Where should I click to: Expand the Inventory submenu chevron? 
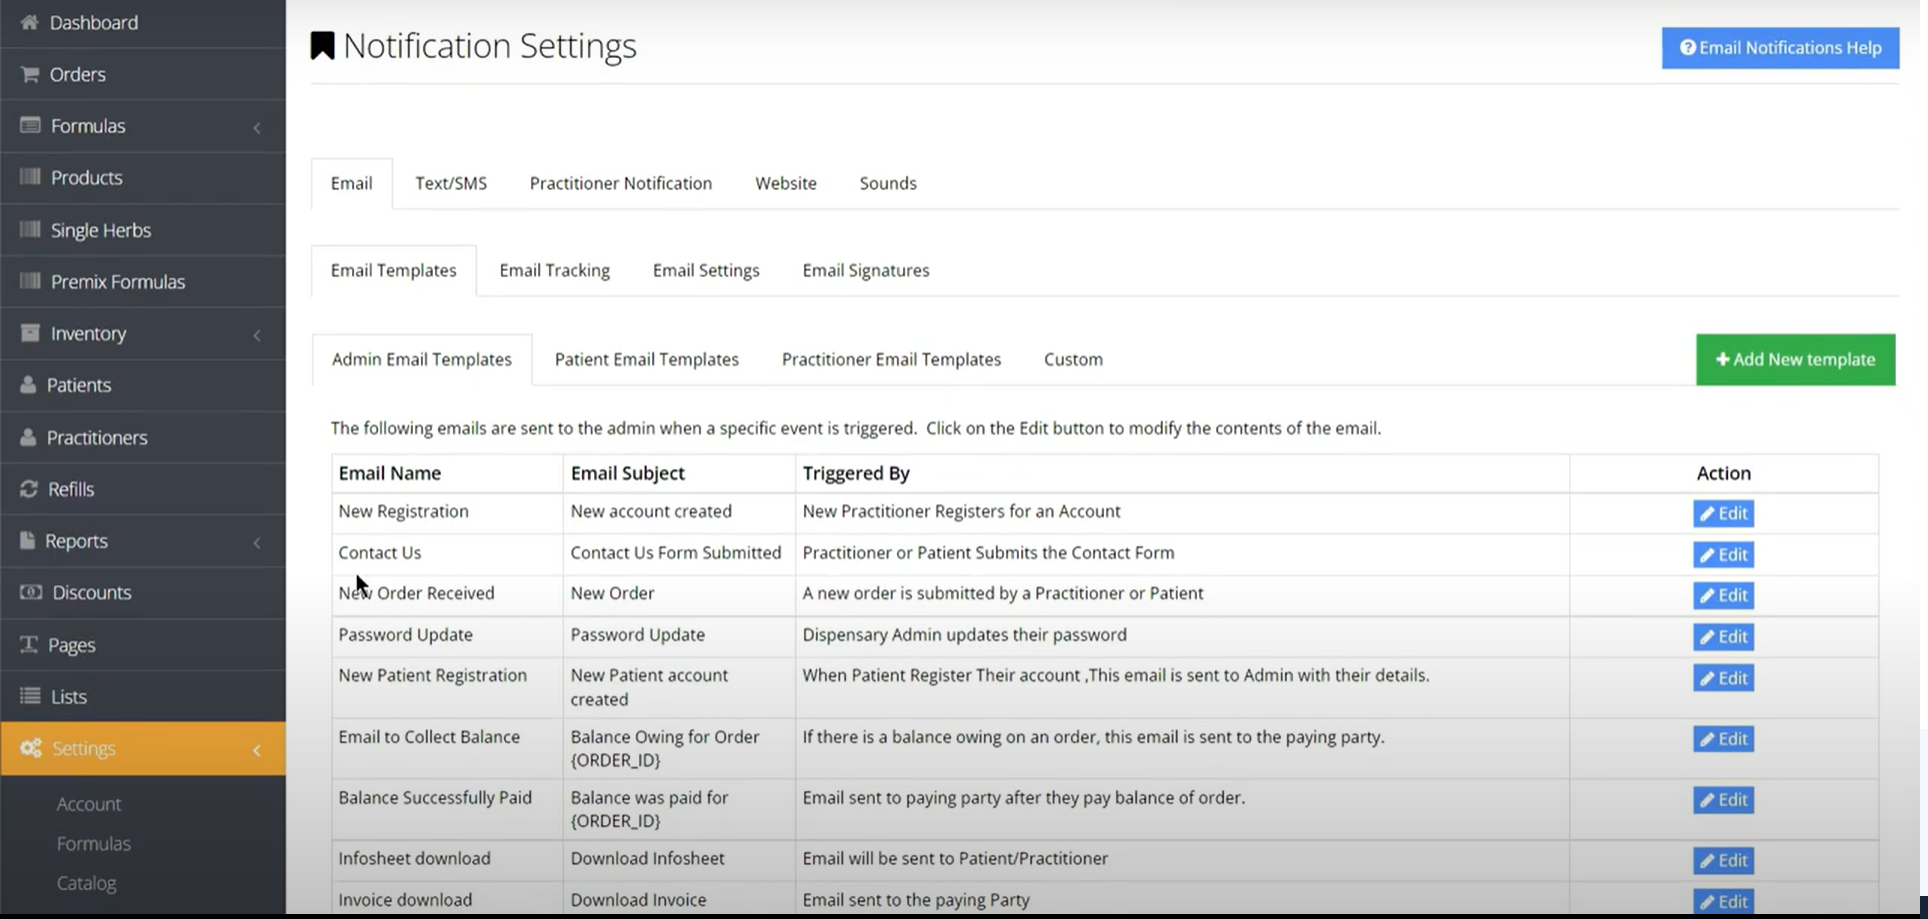[257, 334]
